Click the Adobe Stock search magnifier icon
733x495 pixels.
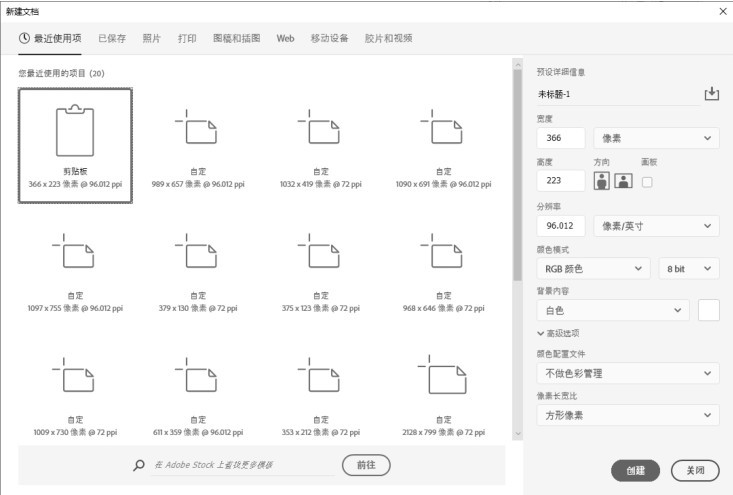click(x=139, y=465)
